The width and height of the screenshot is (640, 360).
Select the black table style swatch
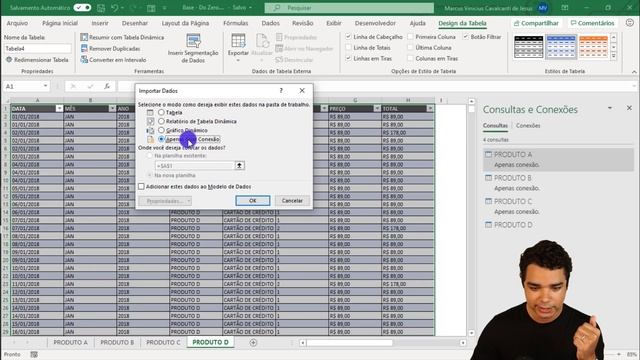[528, 47]
